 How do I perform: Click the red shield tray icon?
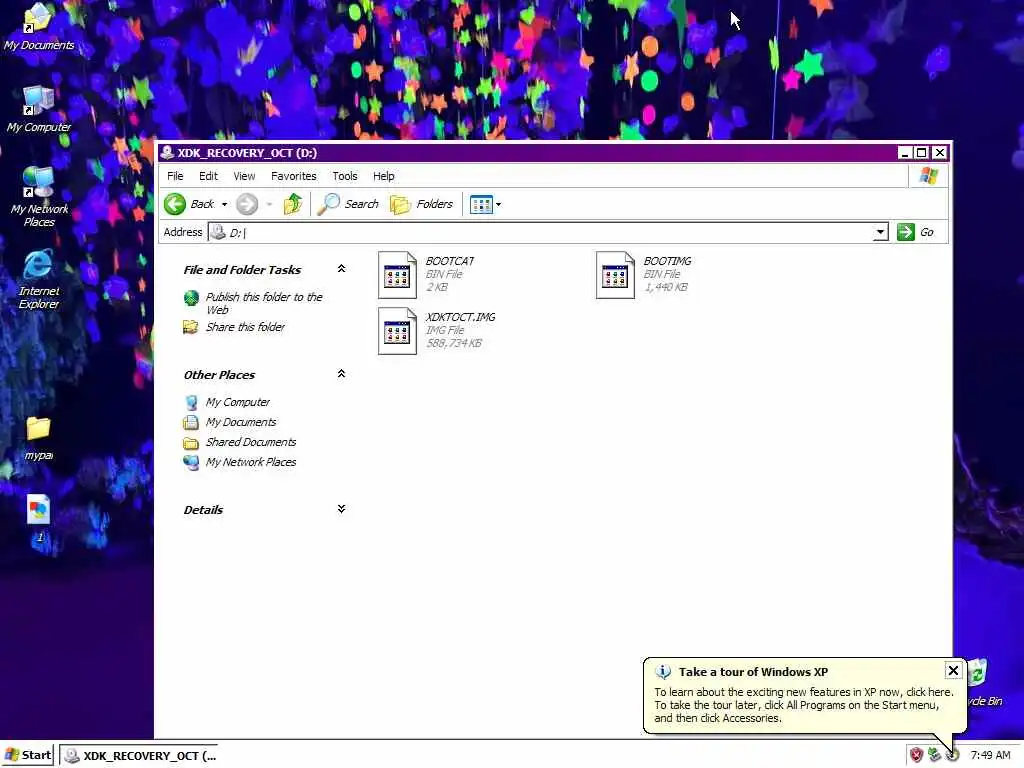click(917, 755)
